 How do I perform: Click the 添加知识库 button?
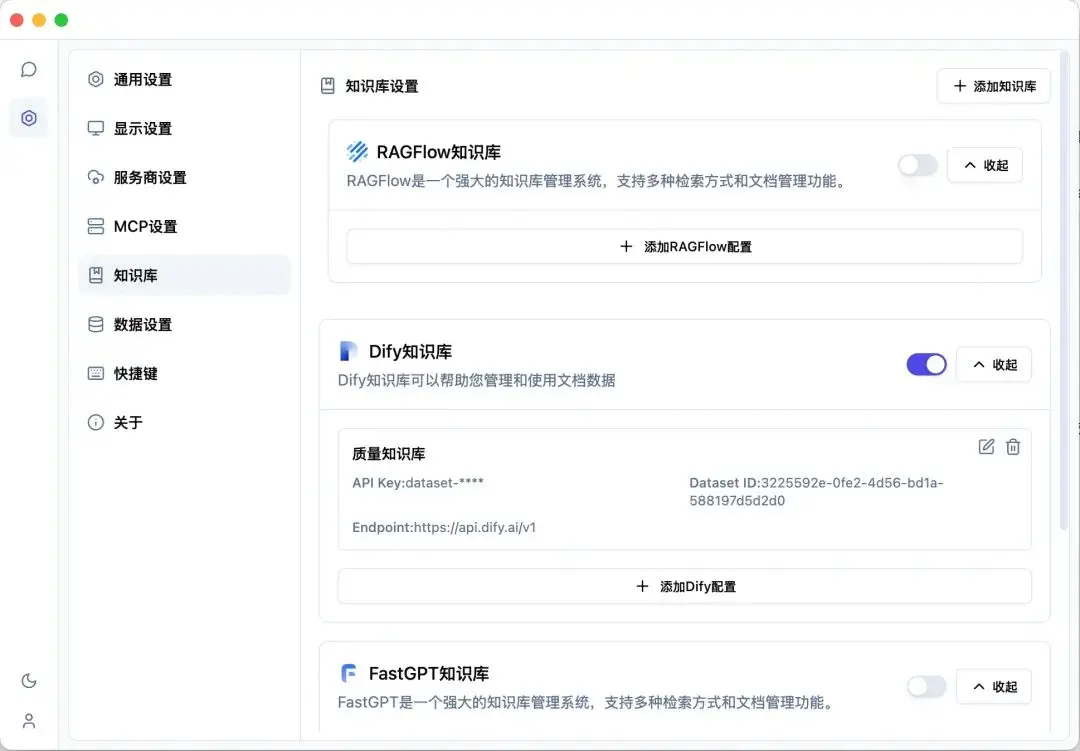993,87
